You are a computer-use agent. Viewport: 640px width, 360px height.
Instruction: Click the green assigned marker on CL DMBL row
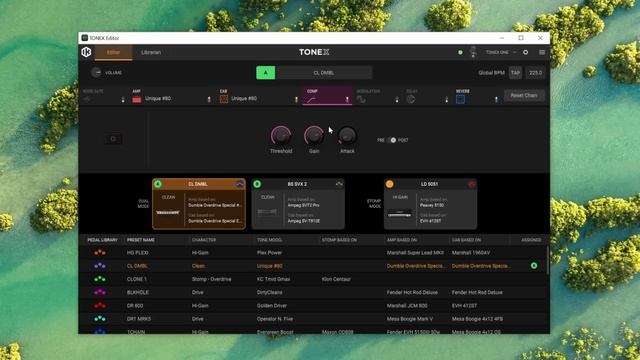(x=534, y=266)
